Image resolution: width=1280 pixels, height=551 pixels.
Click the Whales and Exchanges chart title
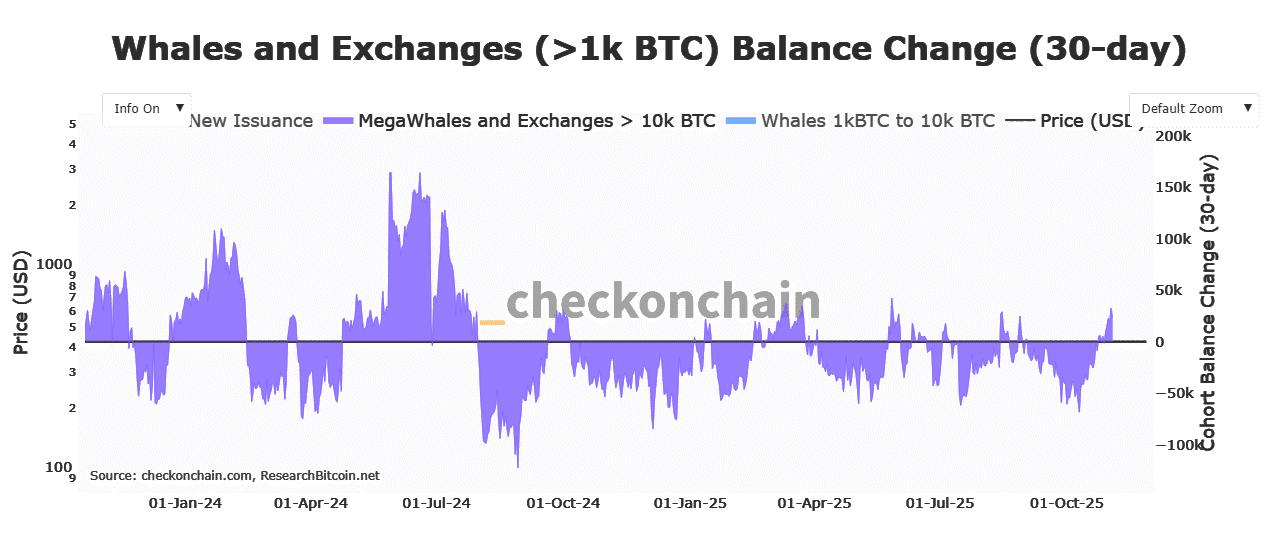pos(648,49)
